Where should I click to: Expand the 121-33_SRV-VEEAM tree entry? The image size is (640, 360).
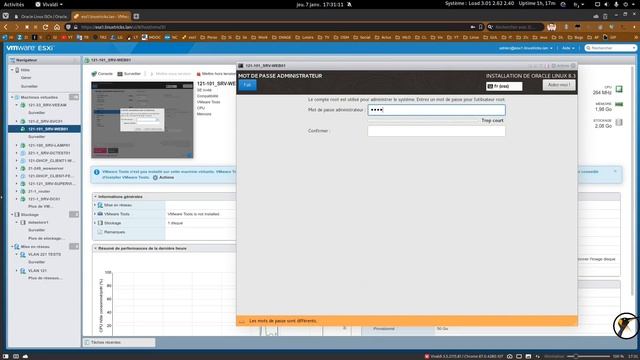[17, 105]
